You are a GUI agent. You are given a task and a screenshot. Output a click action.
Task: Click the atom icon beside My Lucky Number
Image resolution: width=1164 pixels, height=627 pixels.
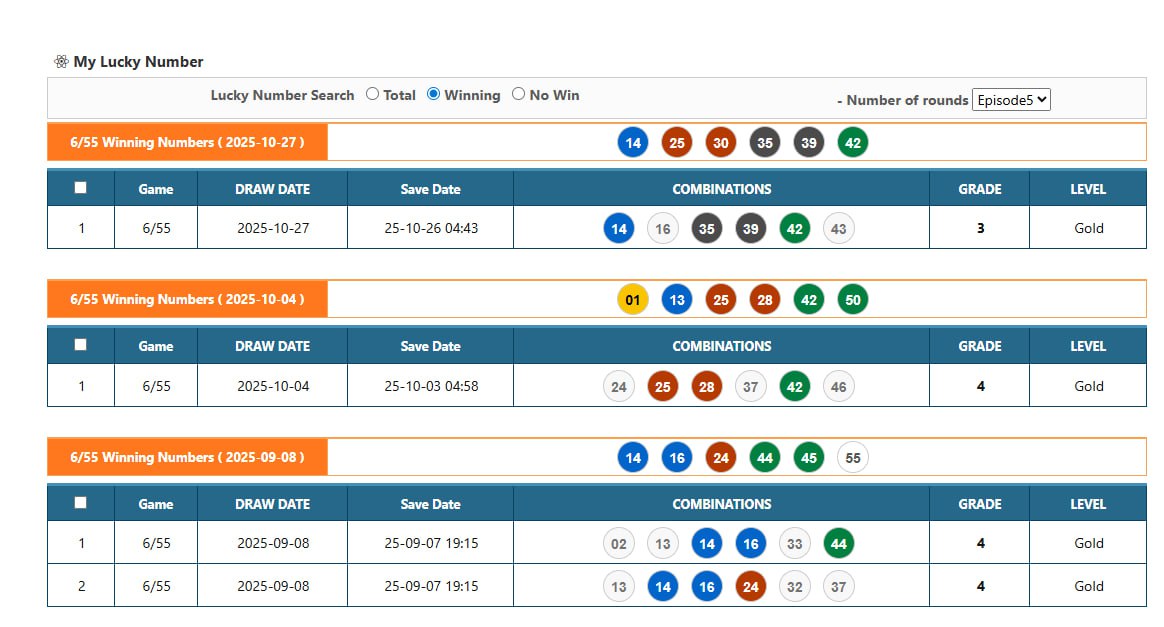coord(61,62)
